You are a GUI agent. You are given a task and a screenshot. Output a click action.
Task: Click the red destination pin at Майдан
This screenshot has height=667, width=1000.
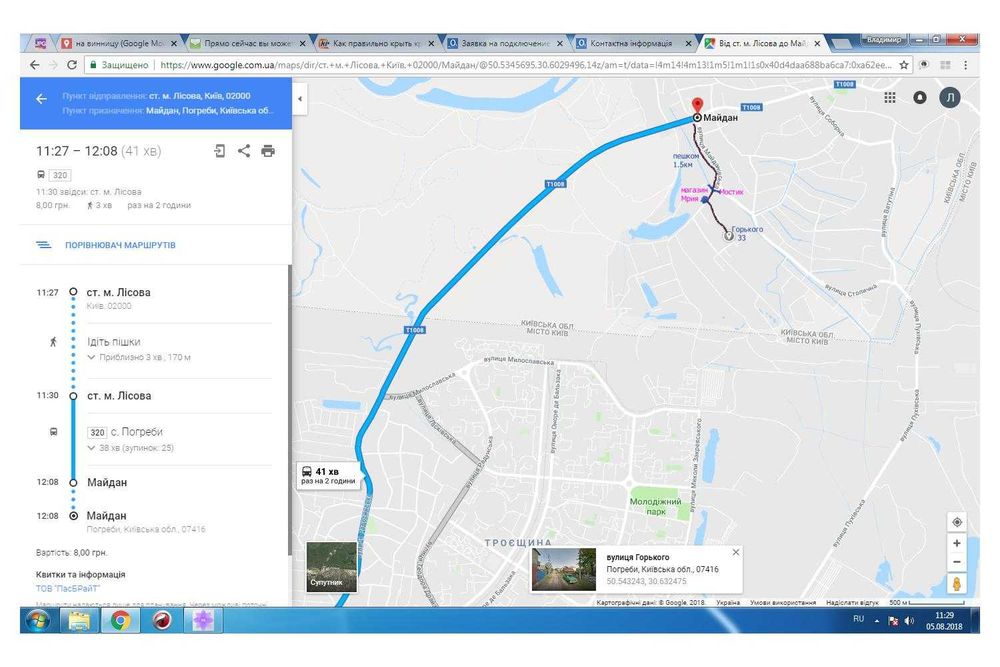tap(698, 105)
